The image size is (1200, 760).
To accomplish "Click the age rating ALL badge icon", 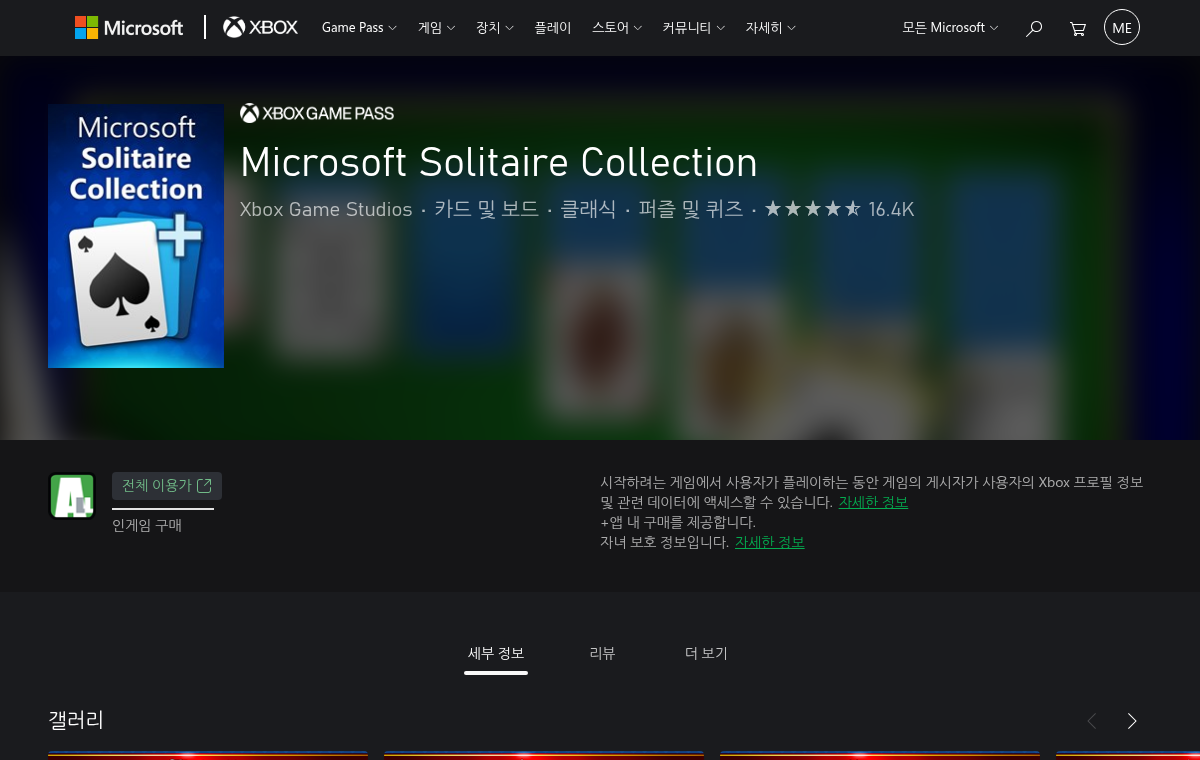I will [x=72, y=496].
